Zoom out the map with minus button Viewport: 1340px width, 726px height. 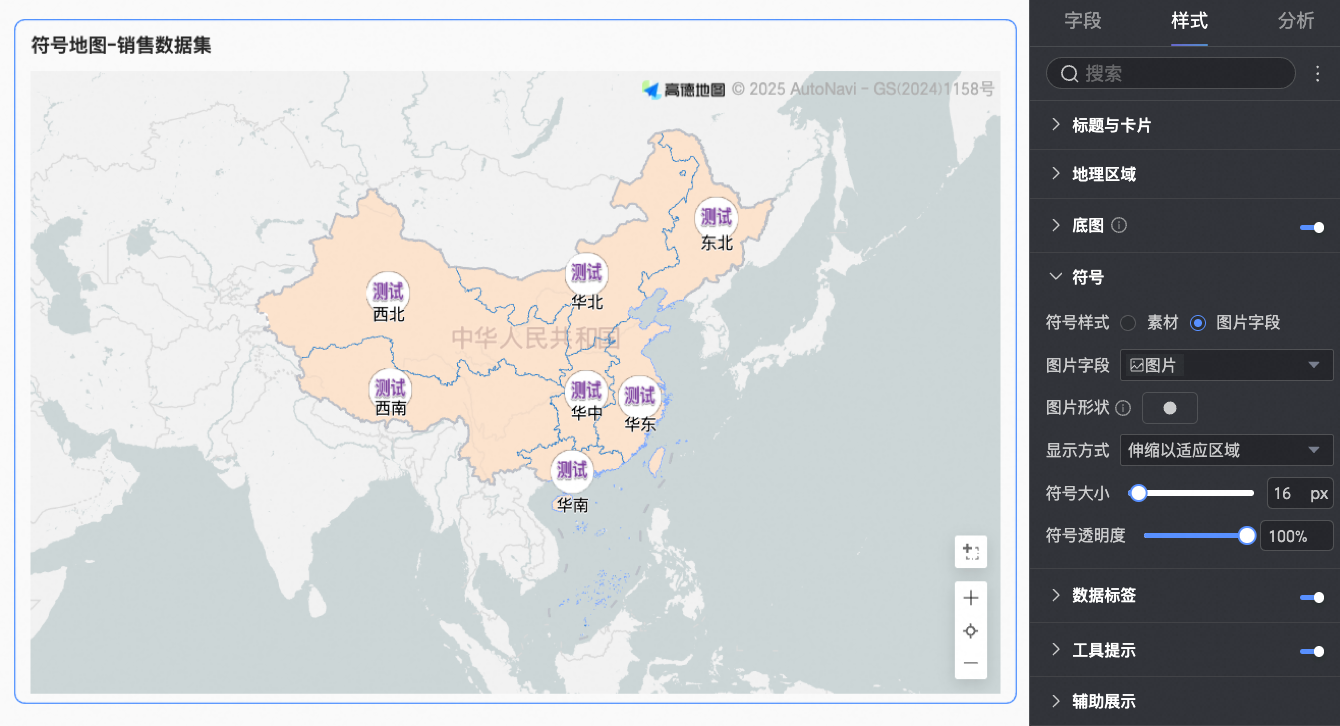970,663
